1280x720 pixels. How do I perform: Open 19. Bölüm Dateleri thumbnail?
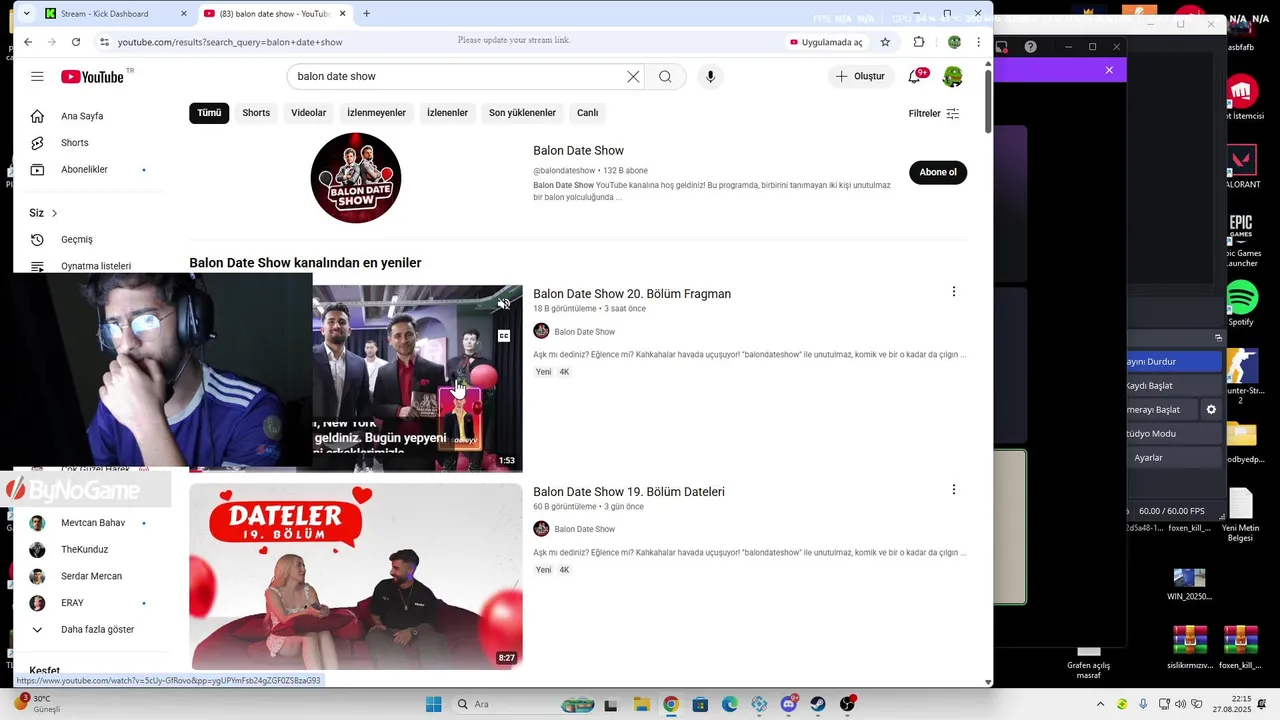click(356, 577)
